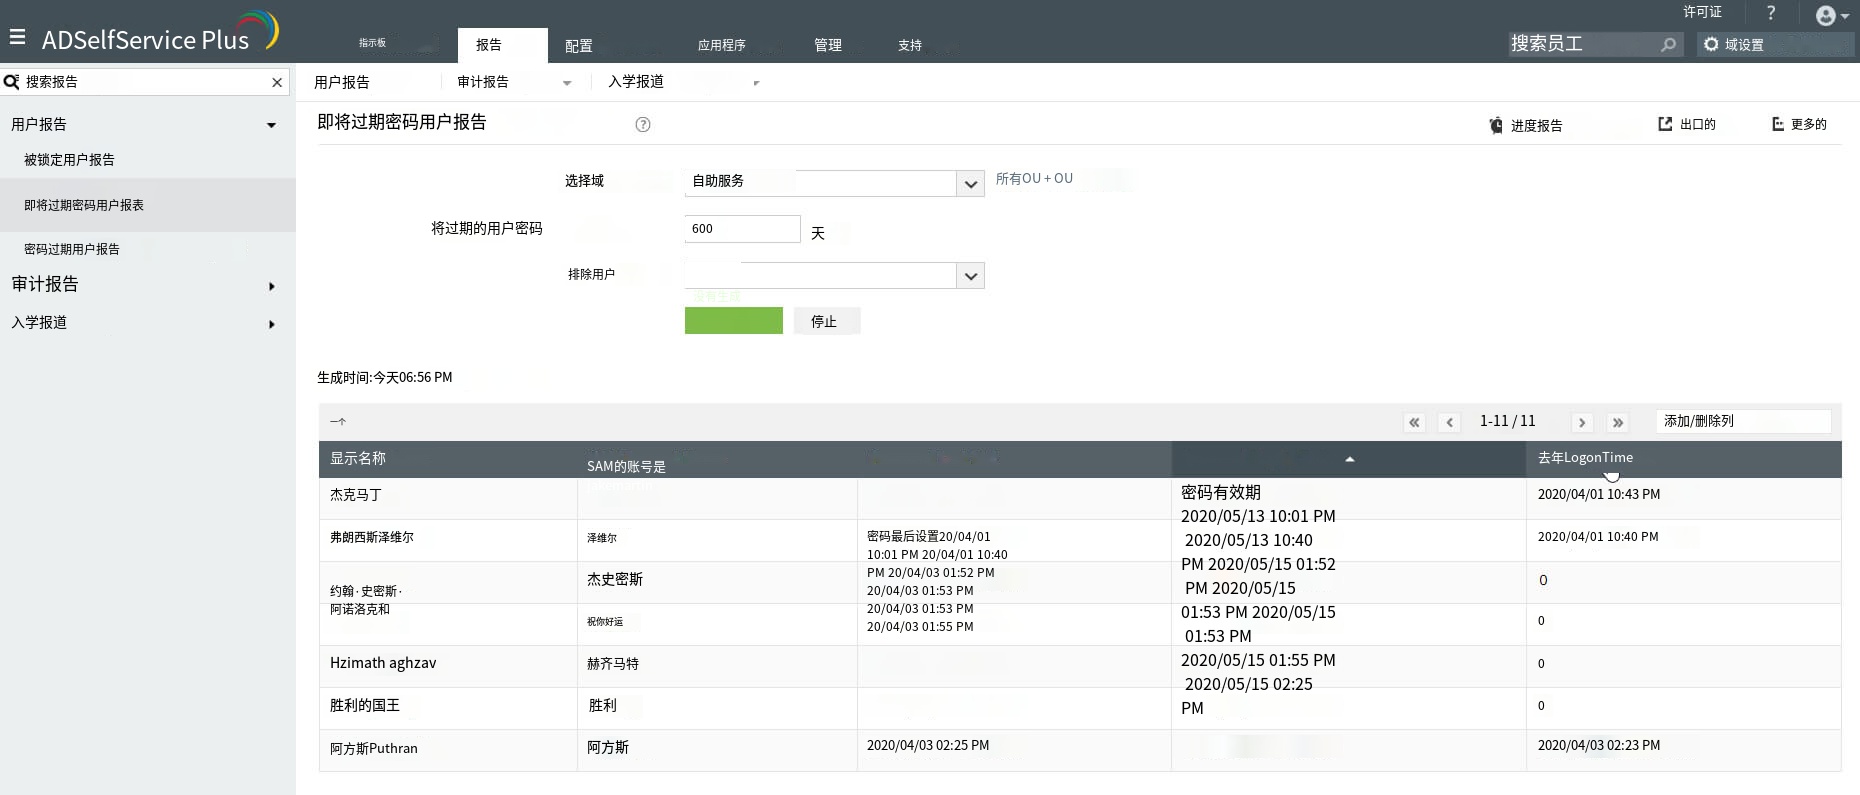Expand the 入学报道 sidebar section

pyautogui.click(x=271, y=324)
